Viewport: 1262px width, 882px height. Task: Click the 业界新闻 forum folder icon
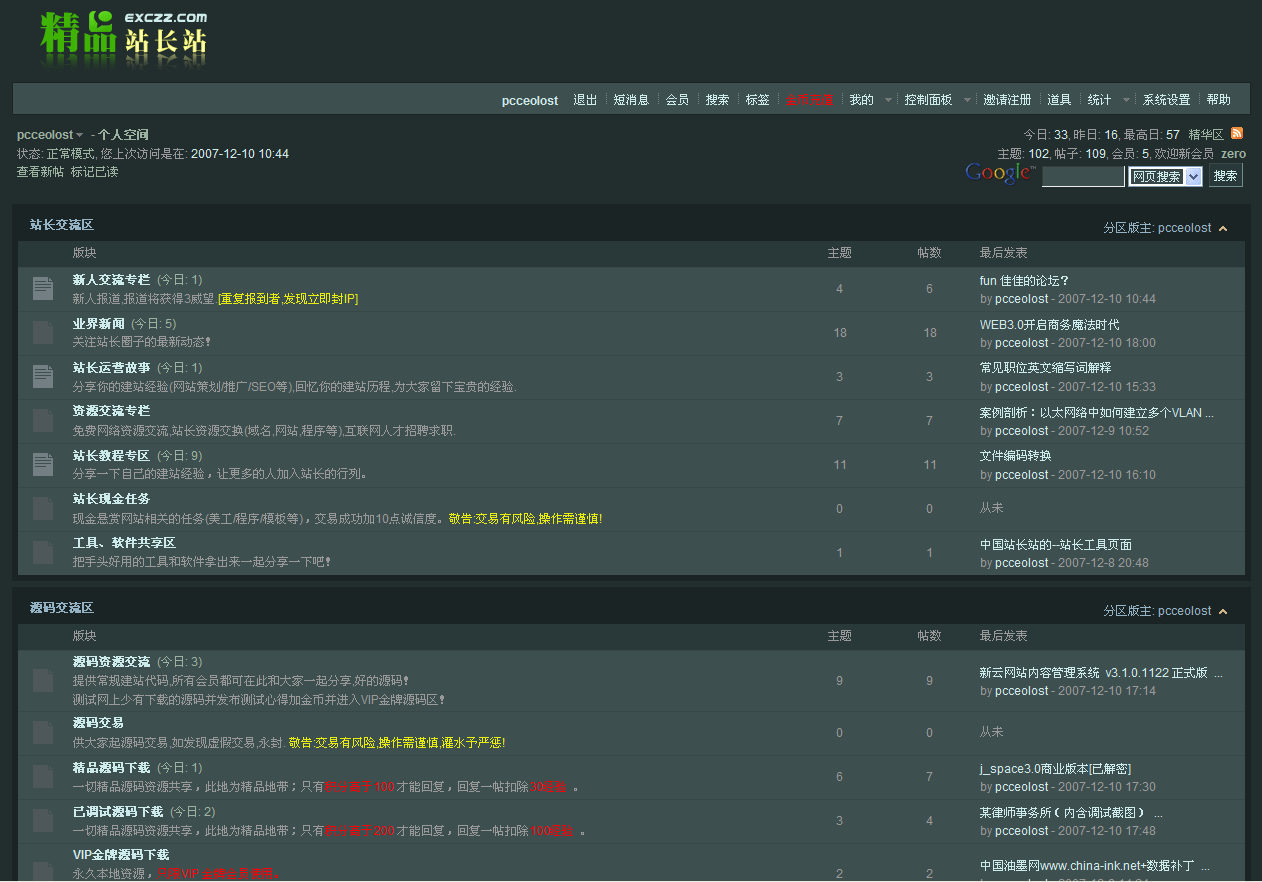click(43, 333)
